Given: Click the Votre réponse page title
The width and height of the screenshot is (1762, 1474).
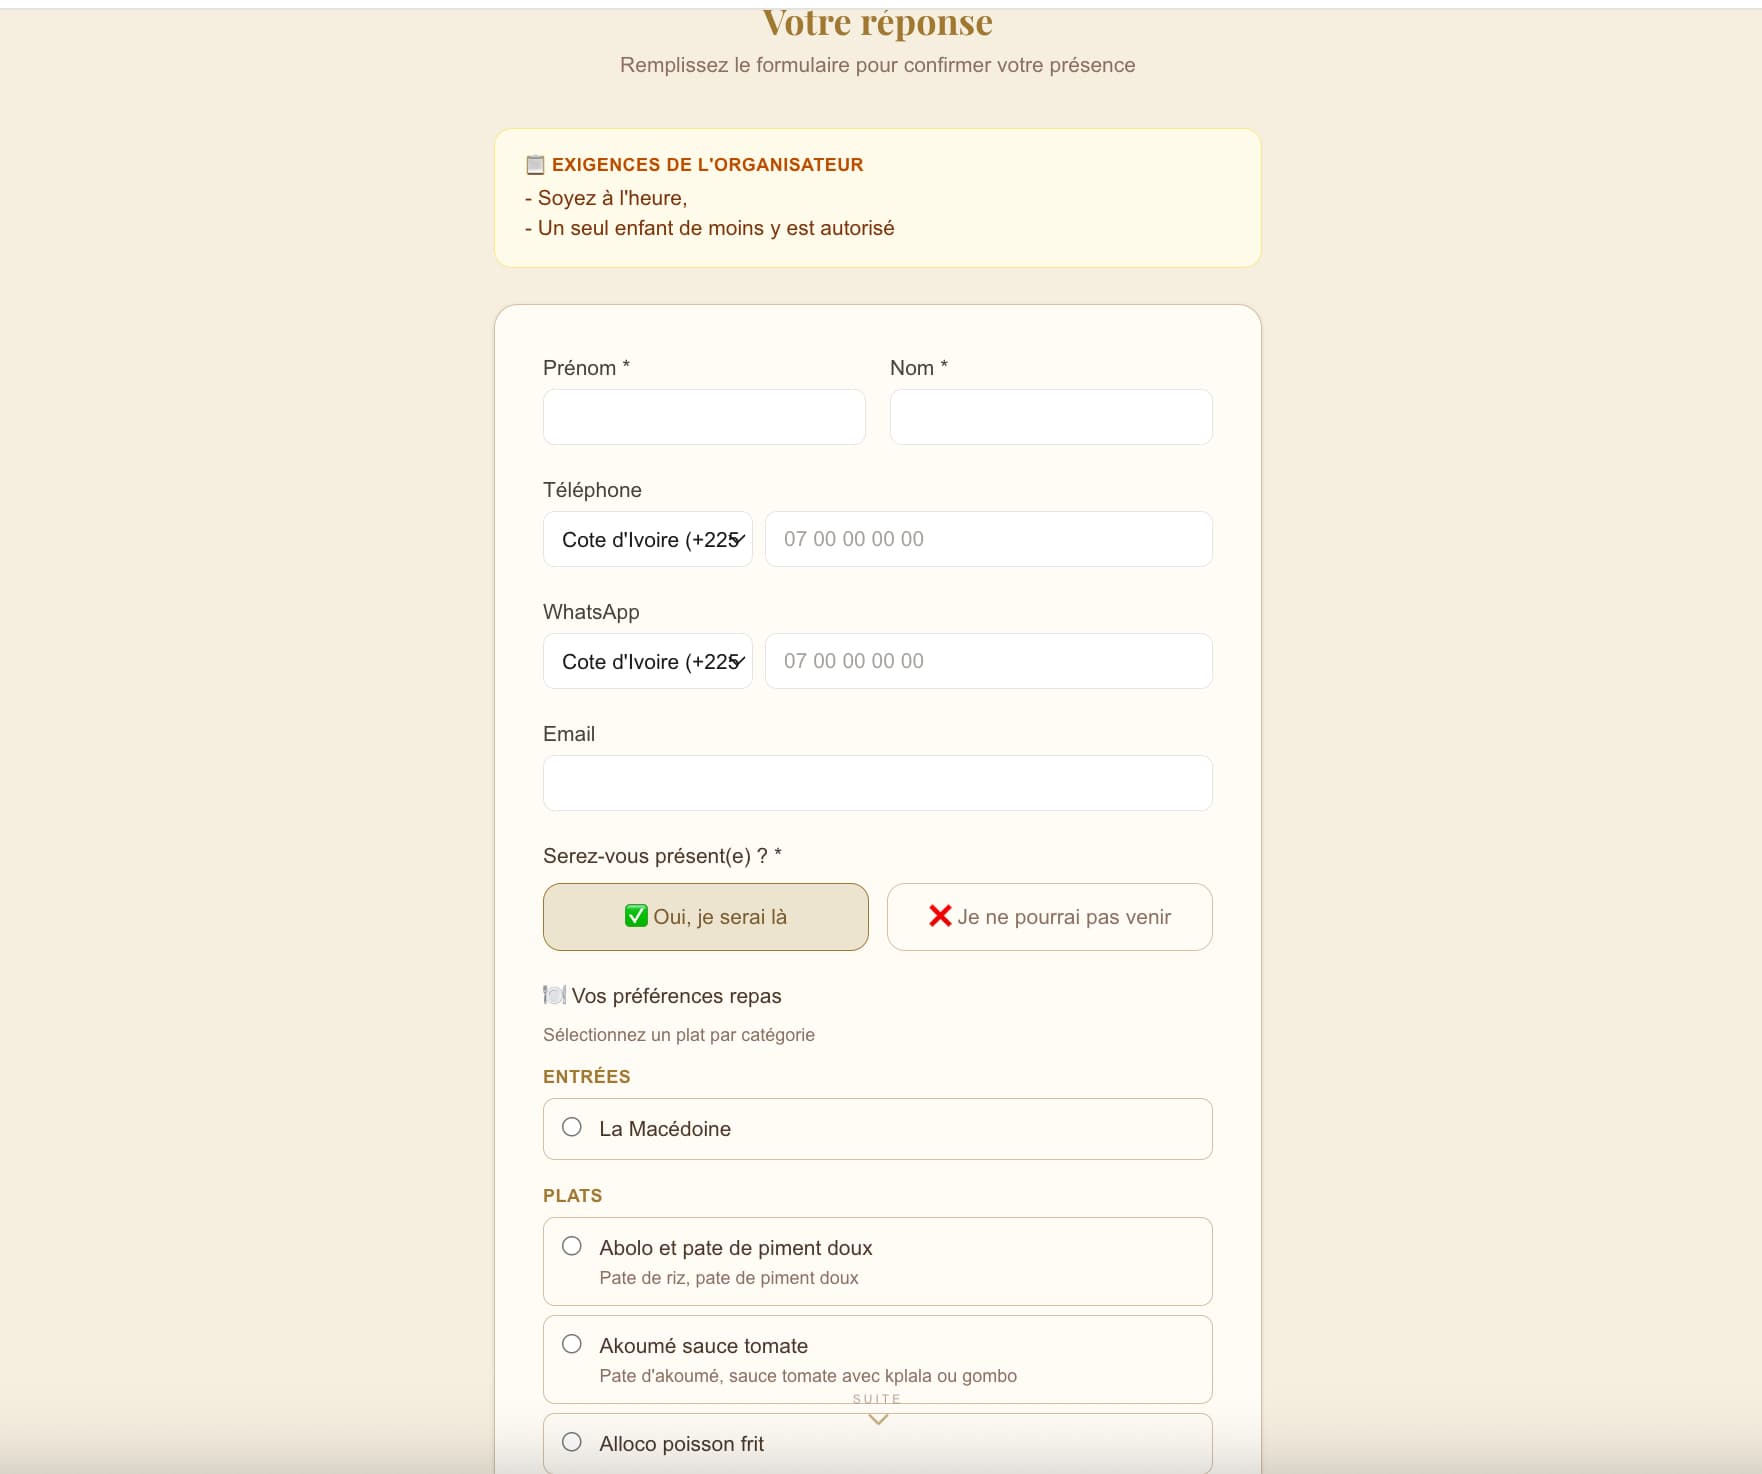Looking at the screenshot, I should tap(877, 23).
